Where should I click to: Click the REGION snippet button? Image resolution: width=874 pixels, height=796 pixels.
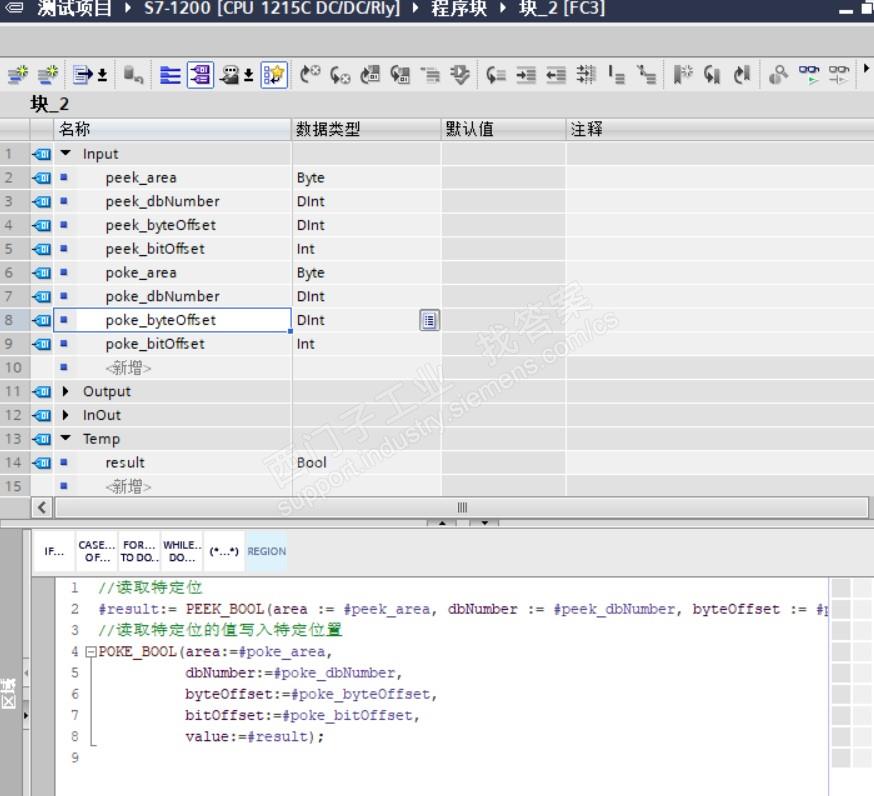[x=266, y=551]
